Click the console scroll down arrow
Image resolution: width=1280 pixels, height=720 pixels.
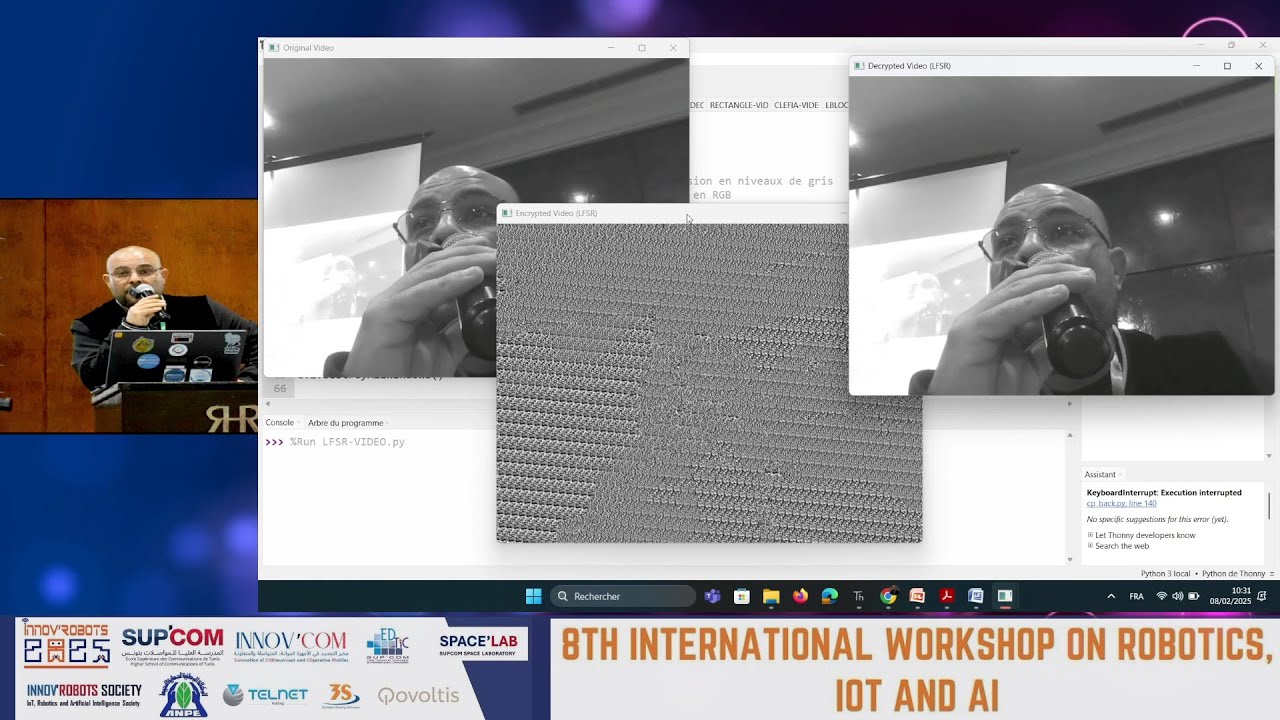point(1070,559)
